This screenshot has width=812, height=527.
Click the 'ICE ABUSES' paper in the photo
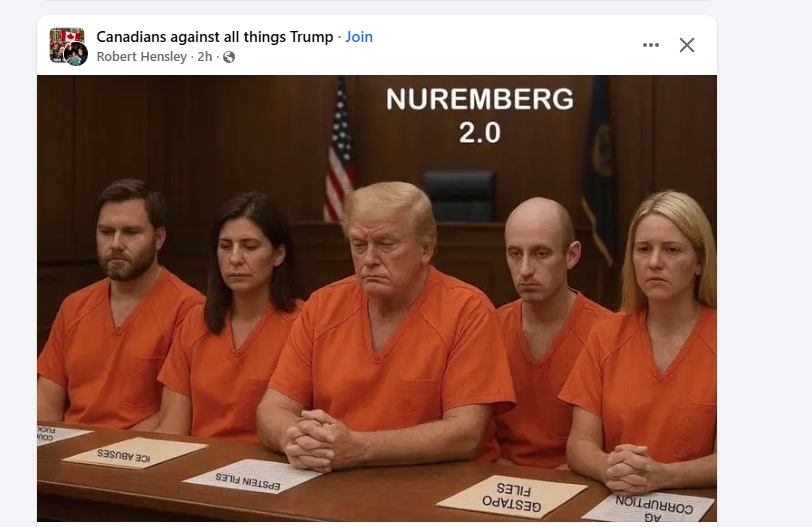[135, 453]
